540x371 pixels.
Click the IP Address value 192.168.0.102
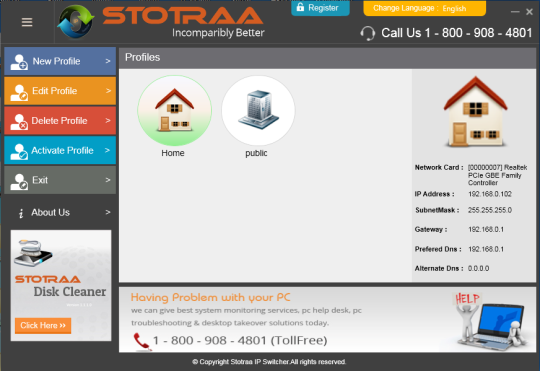[490, 194]
